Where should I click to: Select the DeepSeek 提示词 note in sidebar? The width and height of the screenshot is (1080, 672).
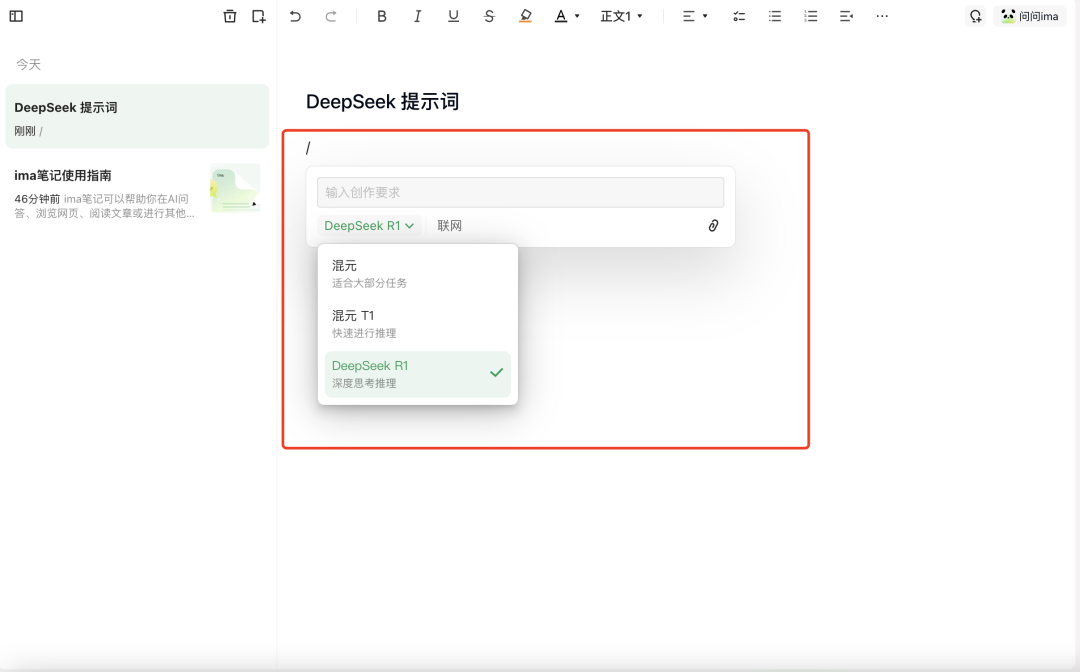click(x=137, y=116)
